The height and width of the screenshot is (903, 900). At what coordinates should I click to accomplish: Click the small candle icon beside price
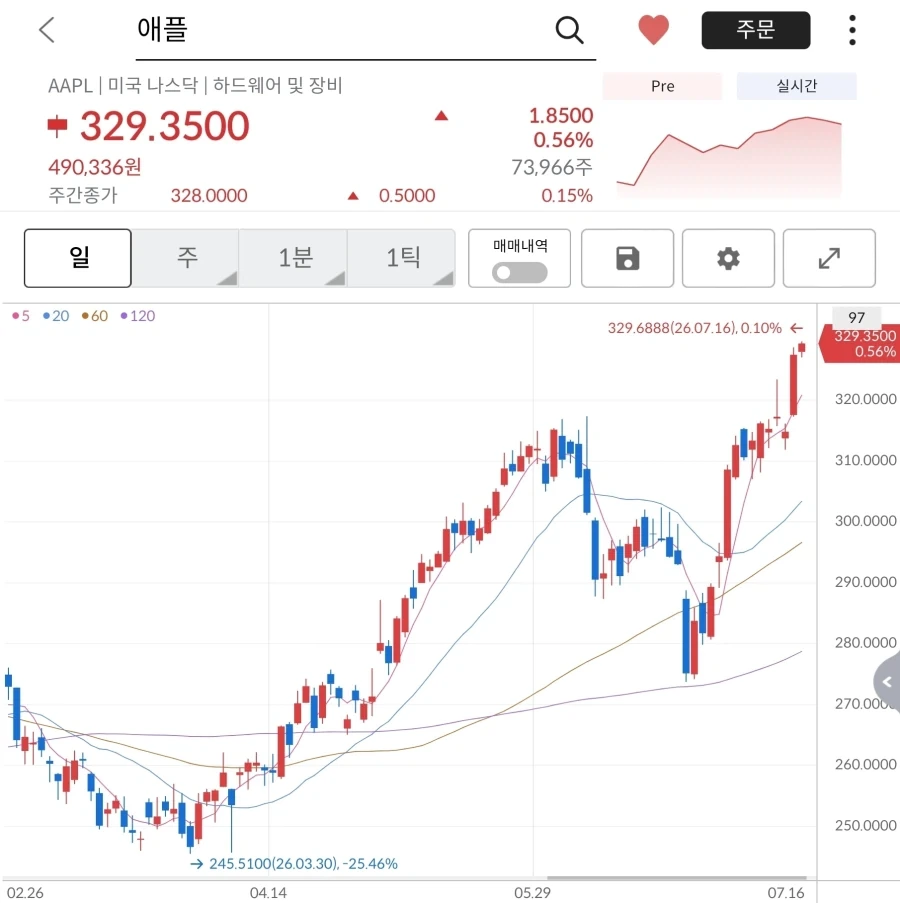point(57,126)
